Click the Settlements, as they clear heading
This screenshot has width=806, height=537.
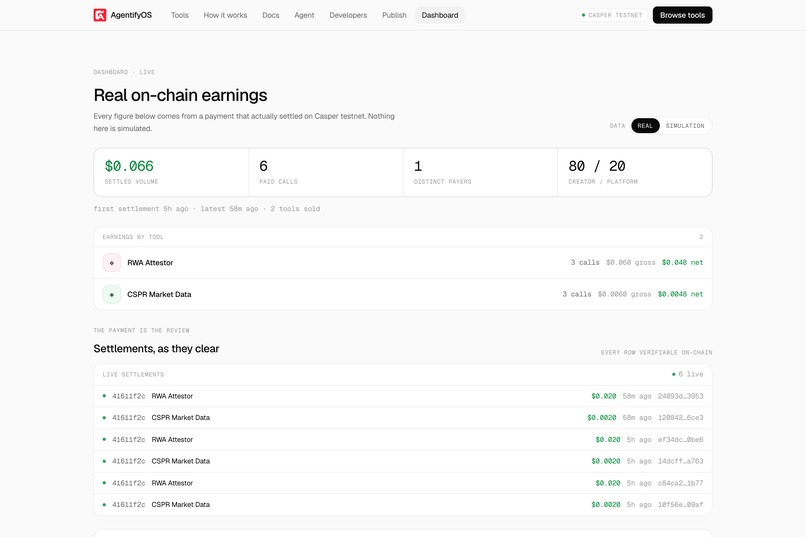[x=156, y=348]
